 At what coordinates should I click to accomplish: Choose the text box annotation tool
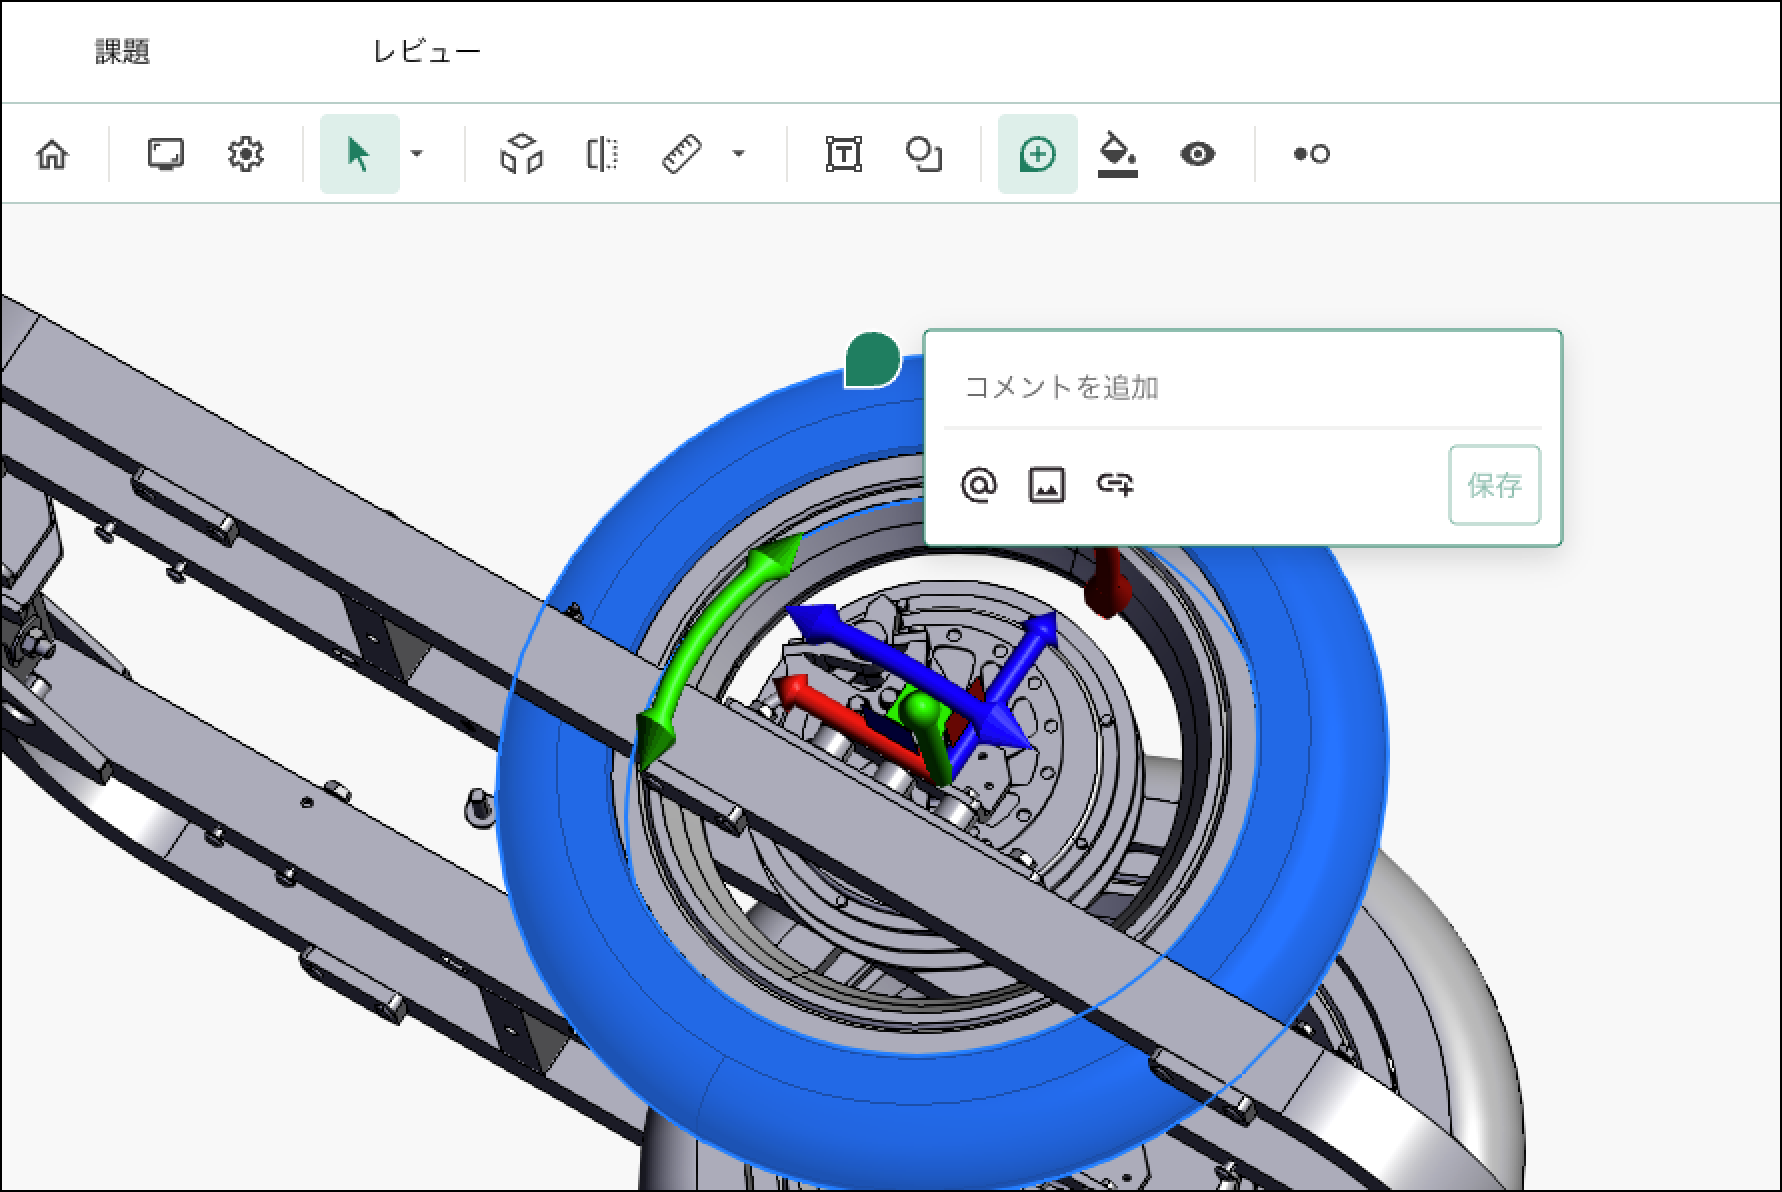[843, 154]
